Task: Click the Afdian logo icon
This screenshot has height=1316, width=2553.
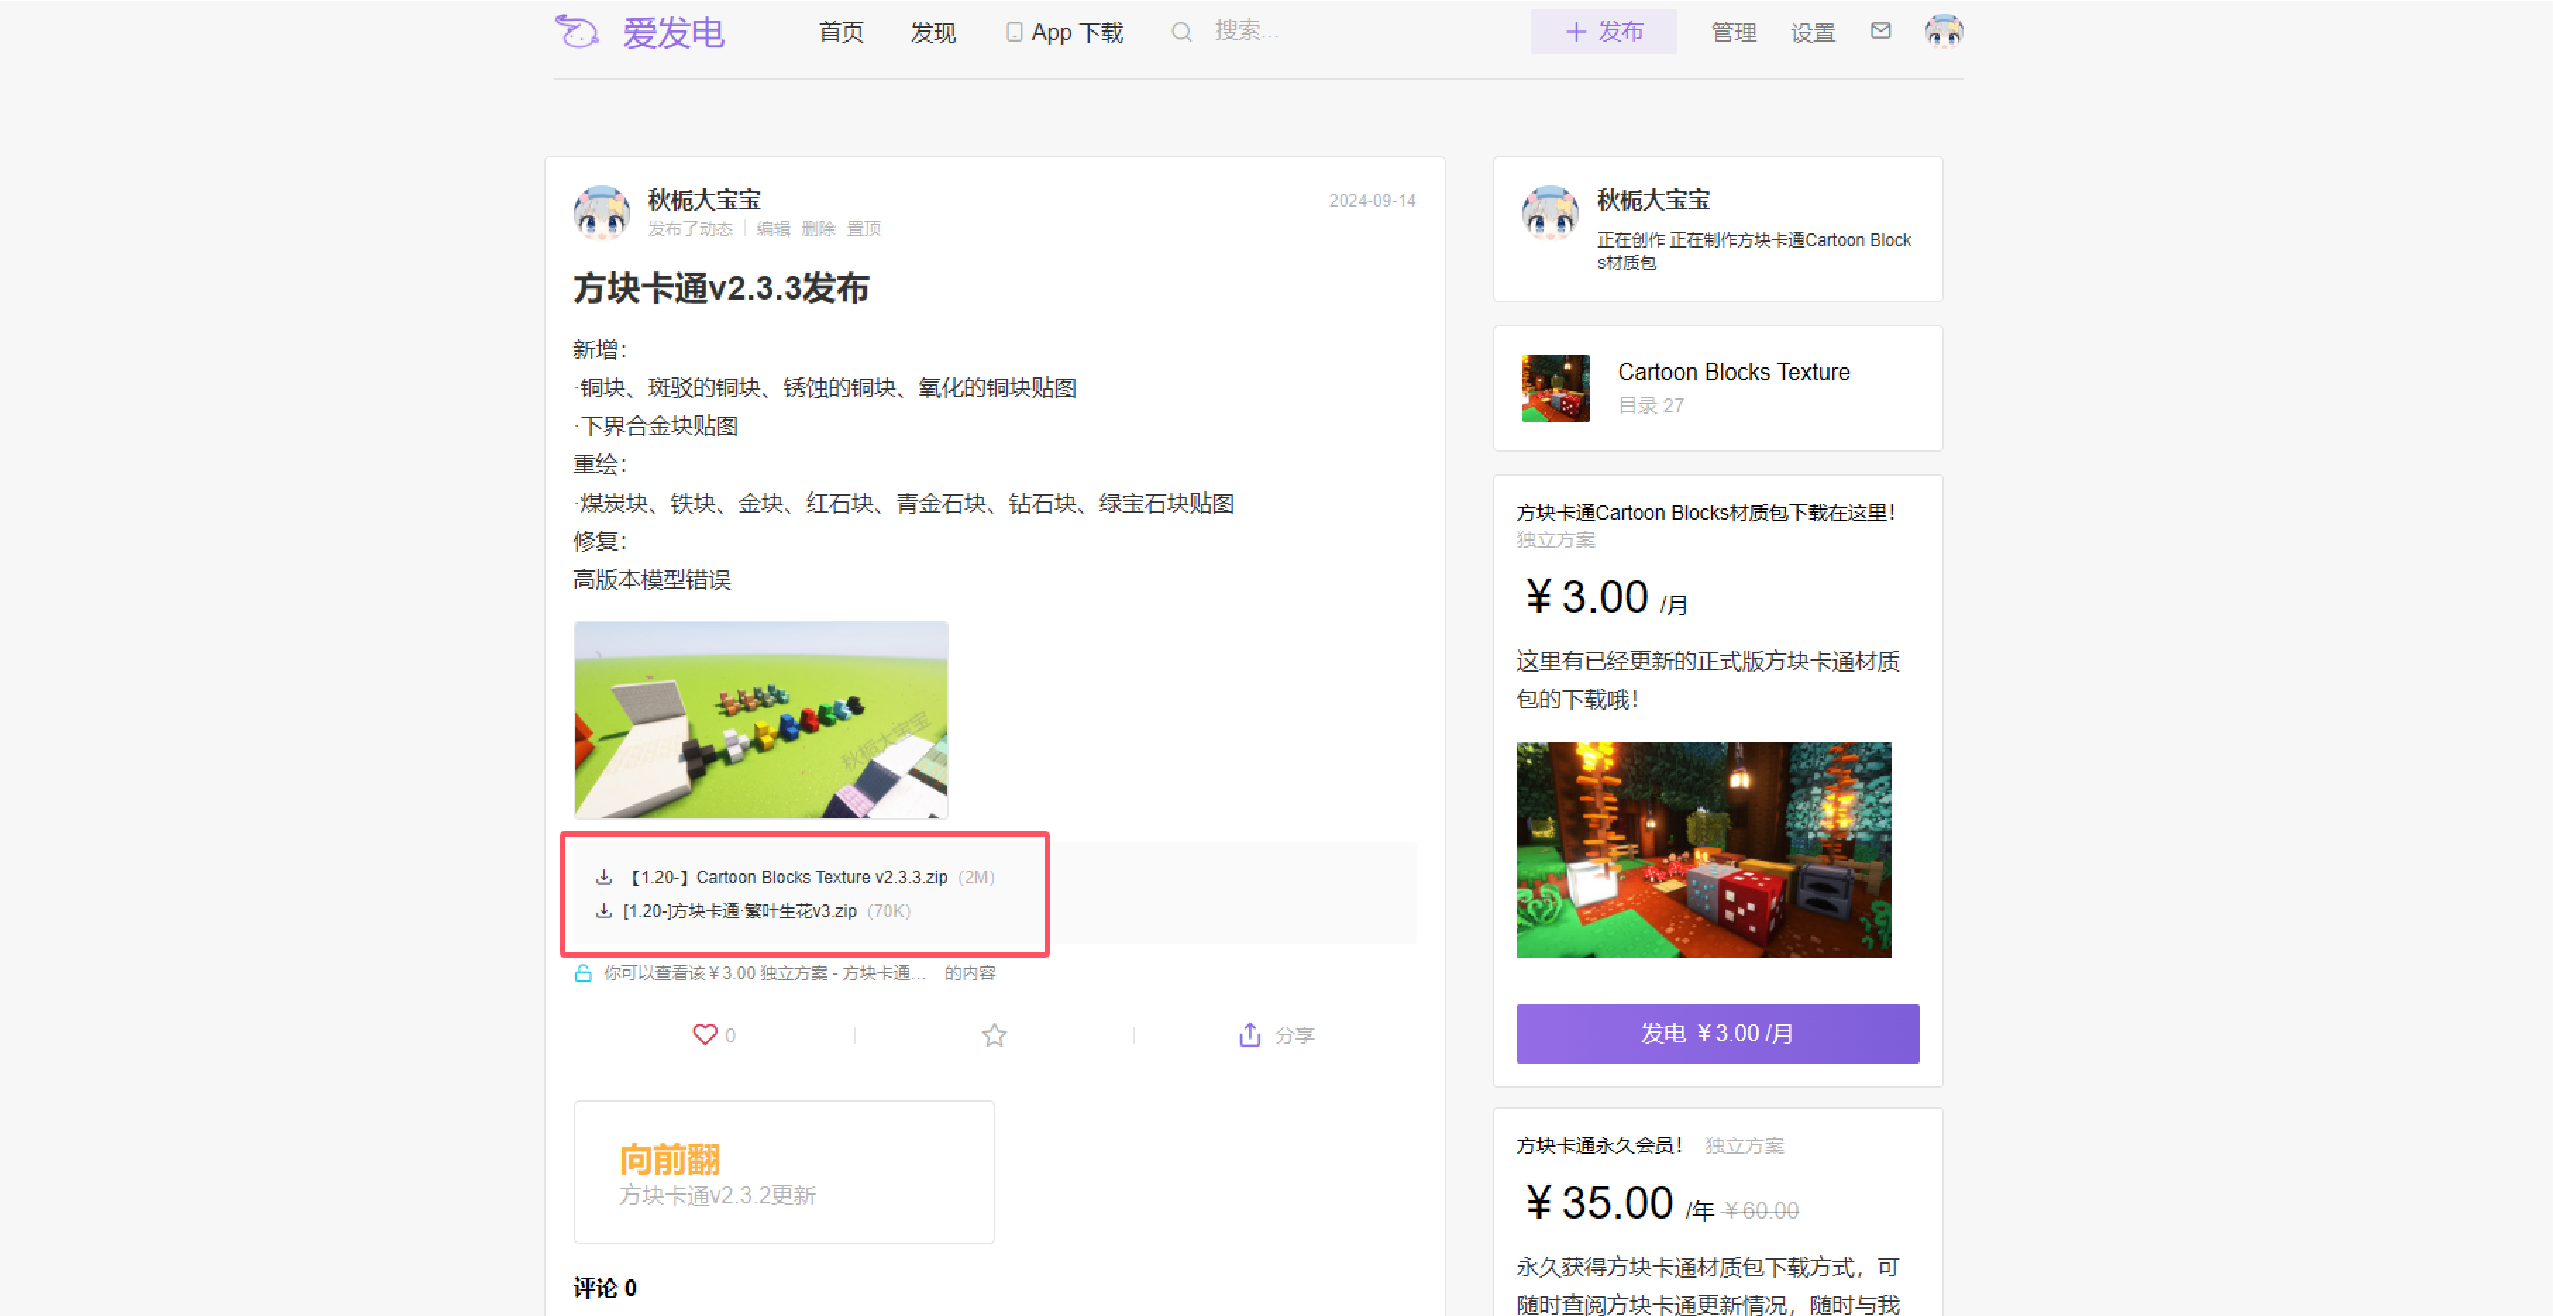Action: 577,32
